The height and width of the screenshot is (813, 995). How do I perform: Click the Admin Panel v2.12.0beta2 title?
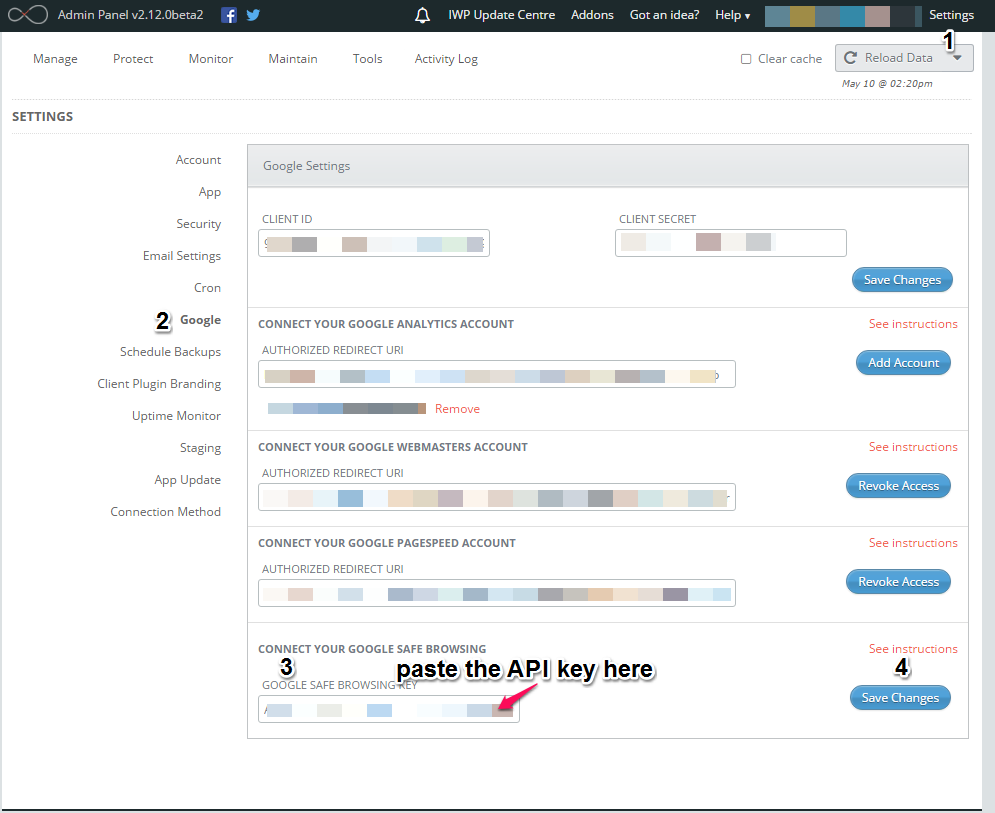tap(131, 15)
